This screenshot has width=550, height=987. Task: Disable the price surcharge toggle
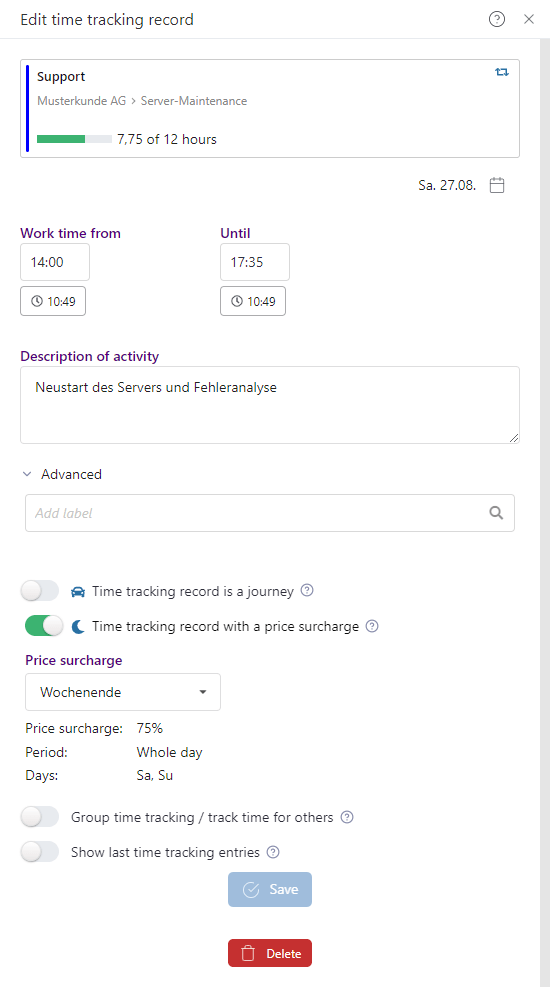[x=44, y=626]
